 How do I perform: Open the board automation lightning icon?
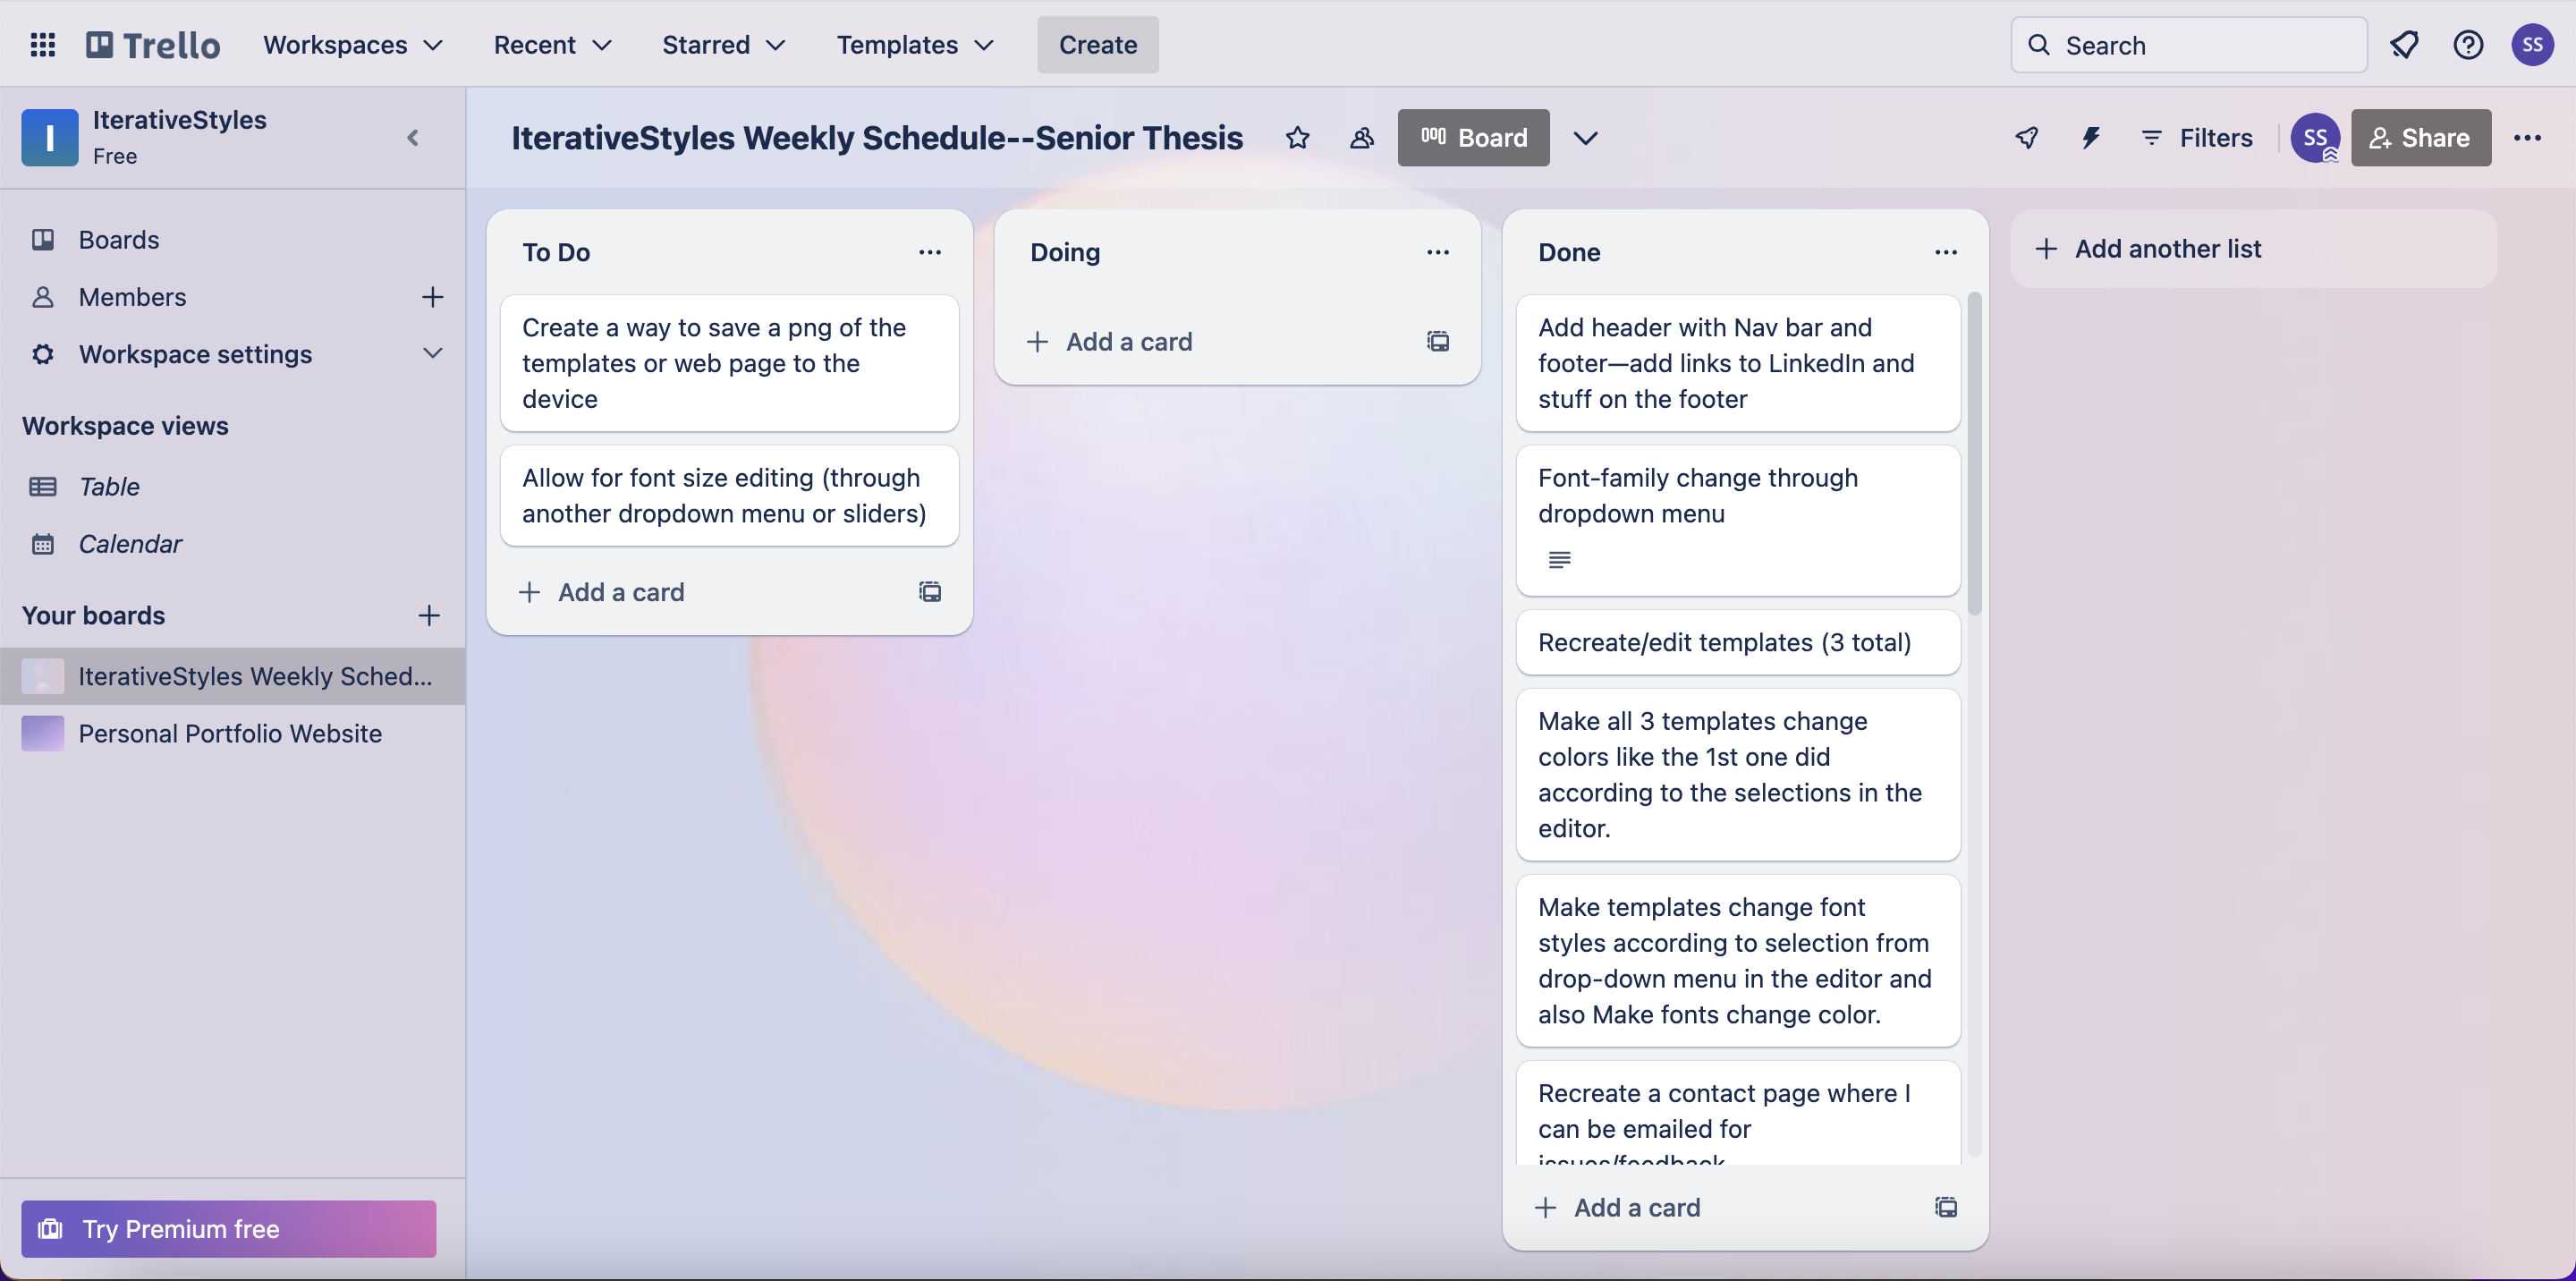pyautogui.click(x=2090, y=138)
